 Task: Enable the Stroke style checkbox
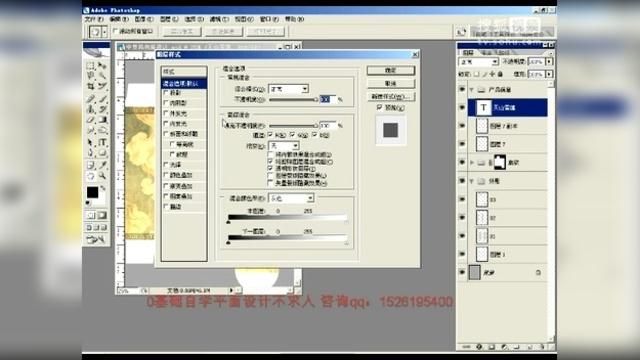click(166, 206)
